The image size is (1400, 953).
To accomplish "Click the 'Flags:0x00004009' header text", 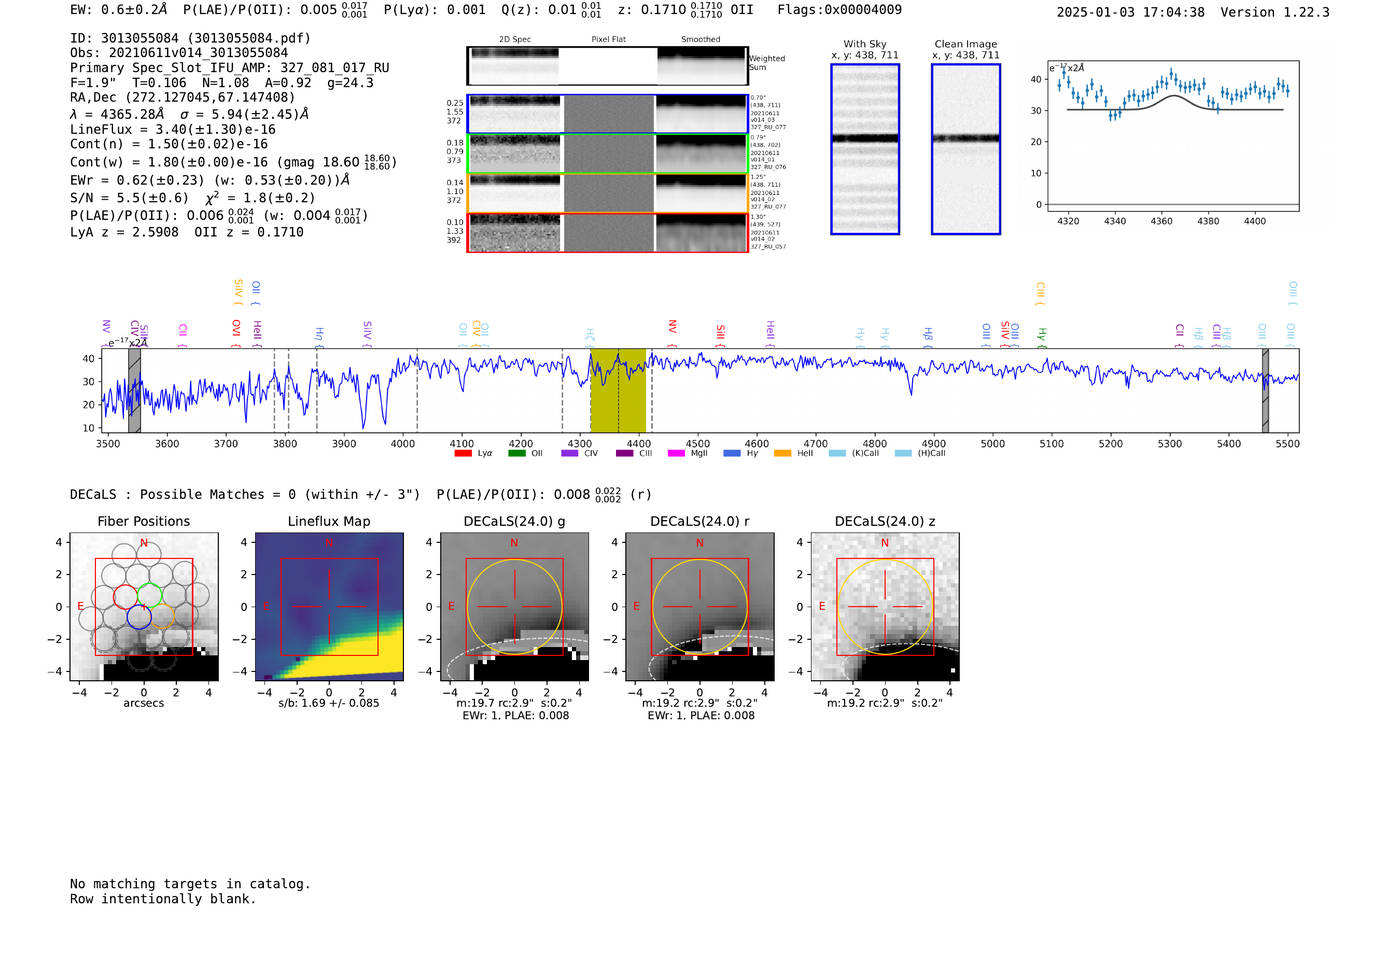I will click(x=840, y=10).
